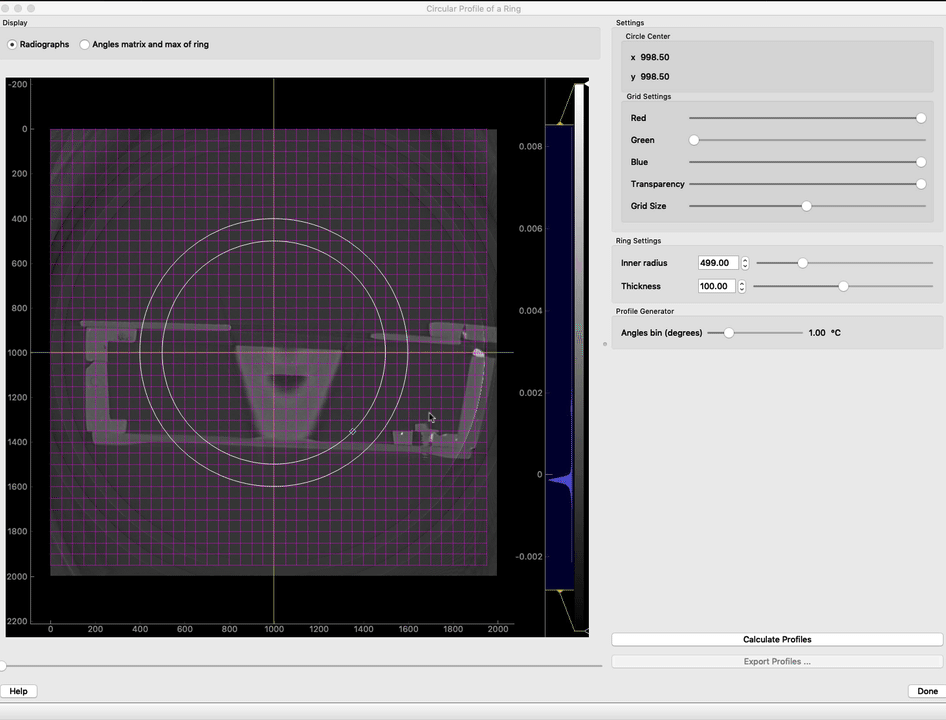This screenshot has width=946, height=720.
Task: Click the Calculate Profiles button
Action: point(777,640)
